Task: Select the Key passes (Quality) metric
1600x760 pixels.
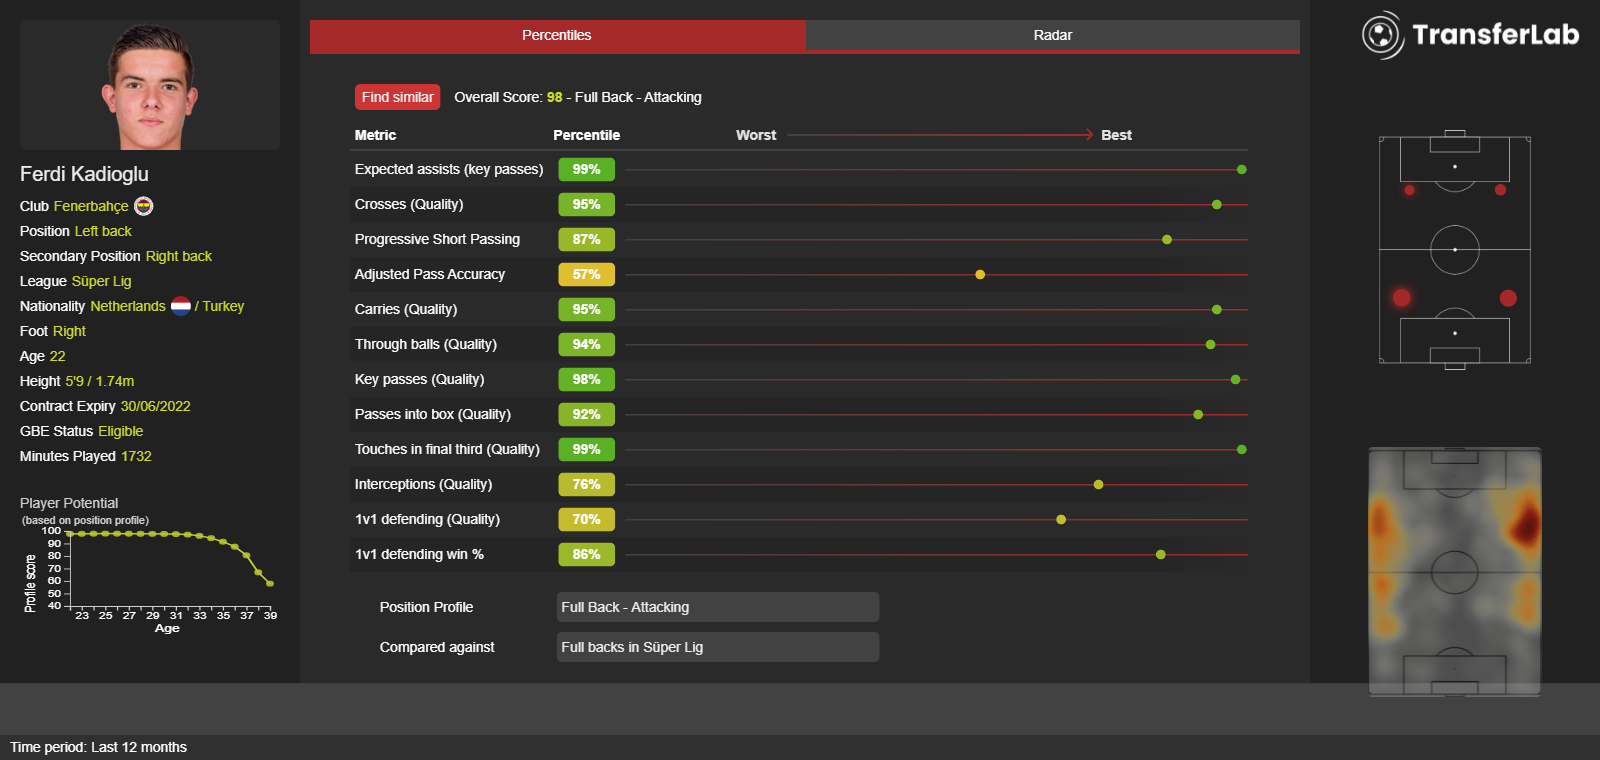Action: pos(419,379)
